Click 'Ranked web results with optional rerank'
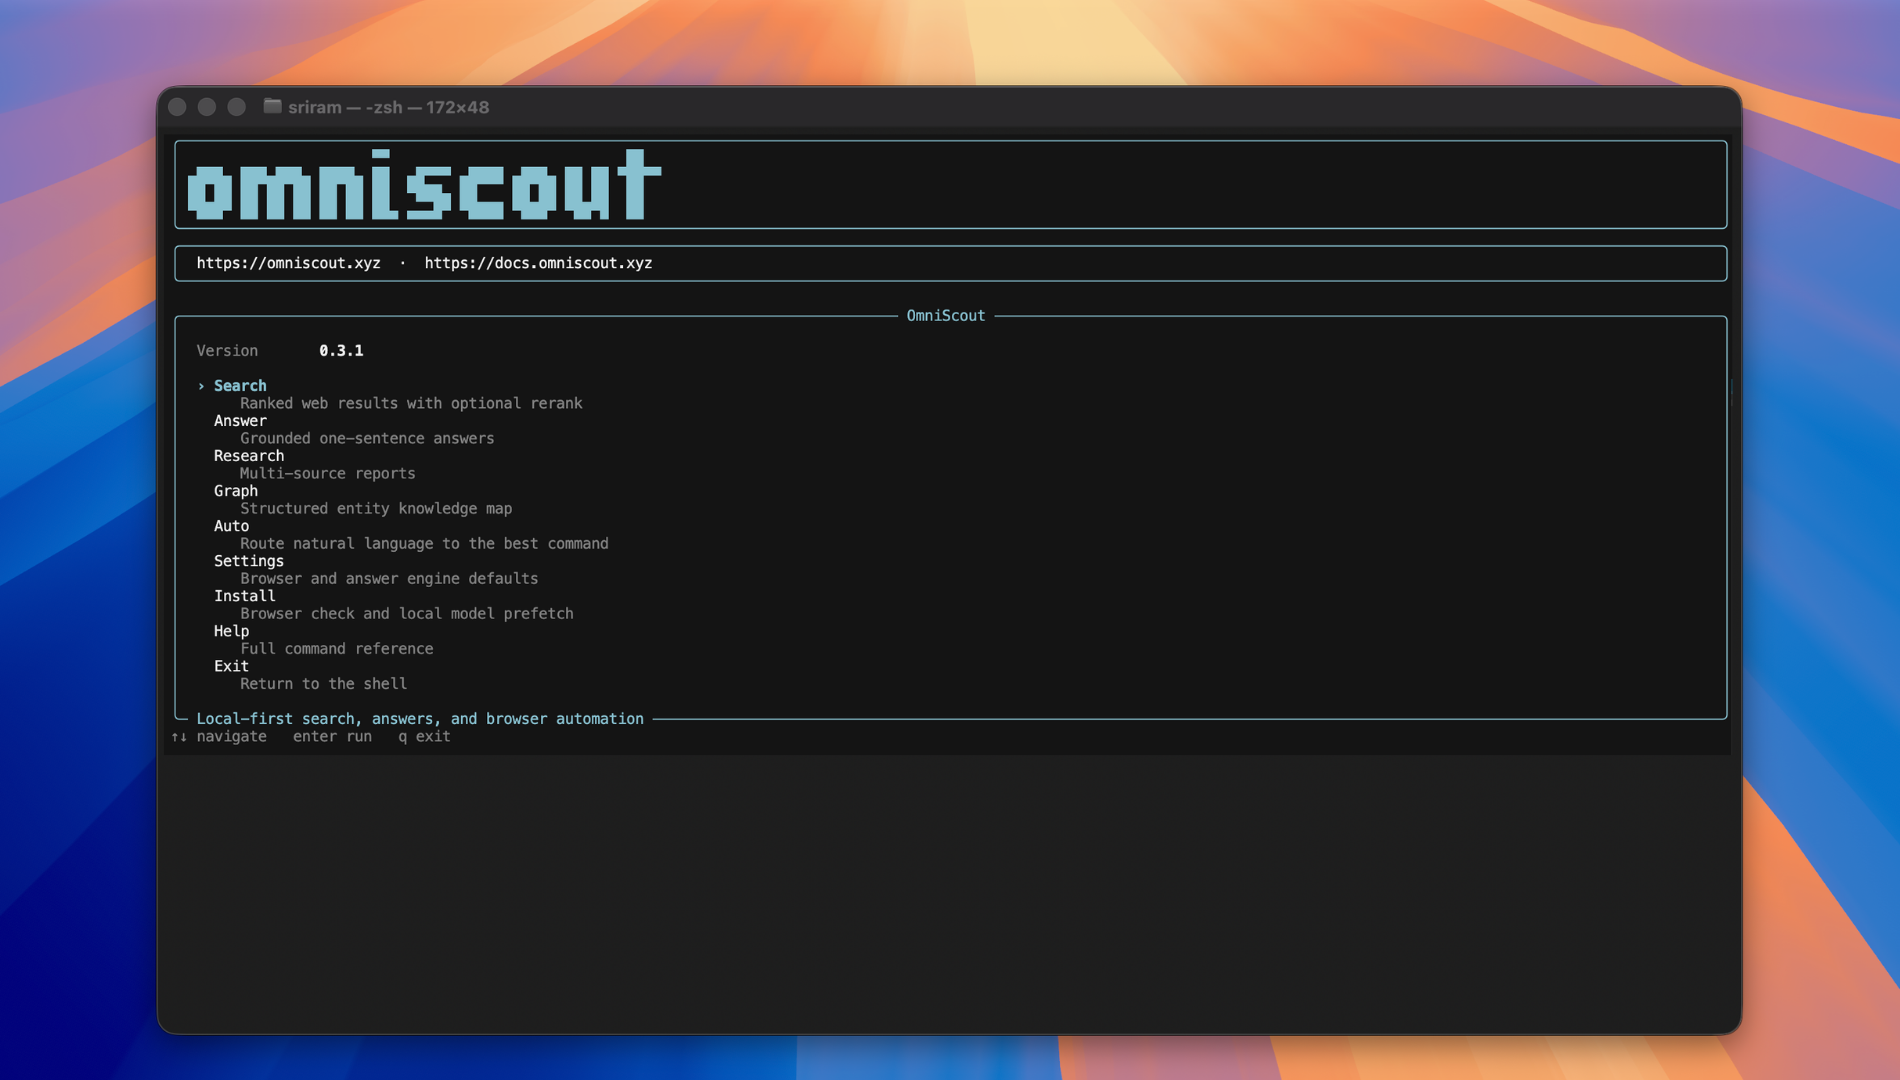Viewport: 1900px width, 1080px height. point(411,404)
